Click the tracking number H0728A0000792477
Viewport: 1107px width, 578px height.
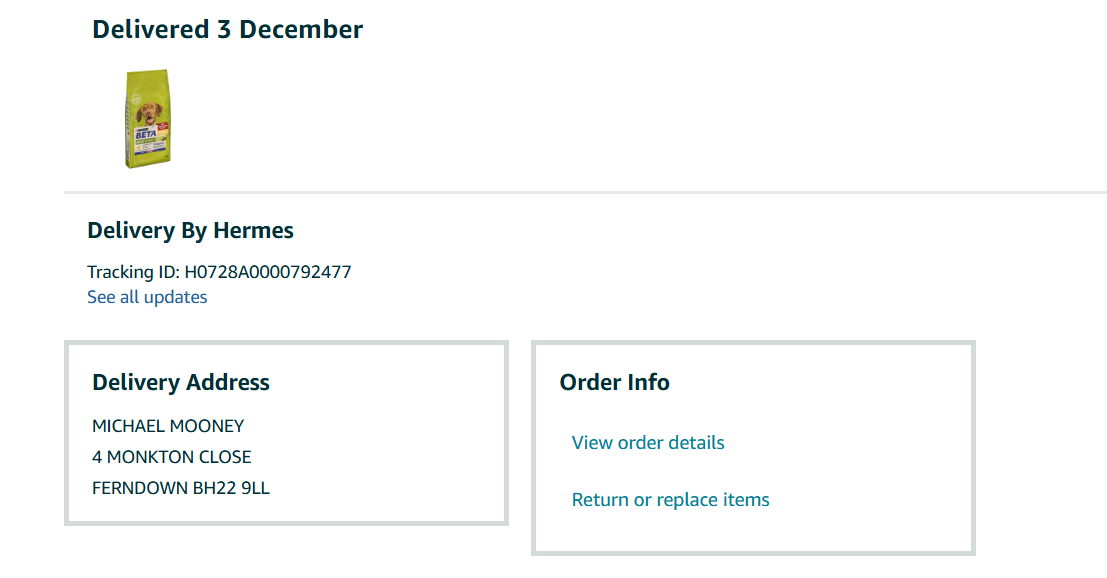point(268,272)
